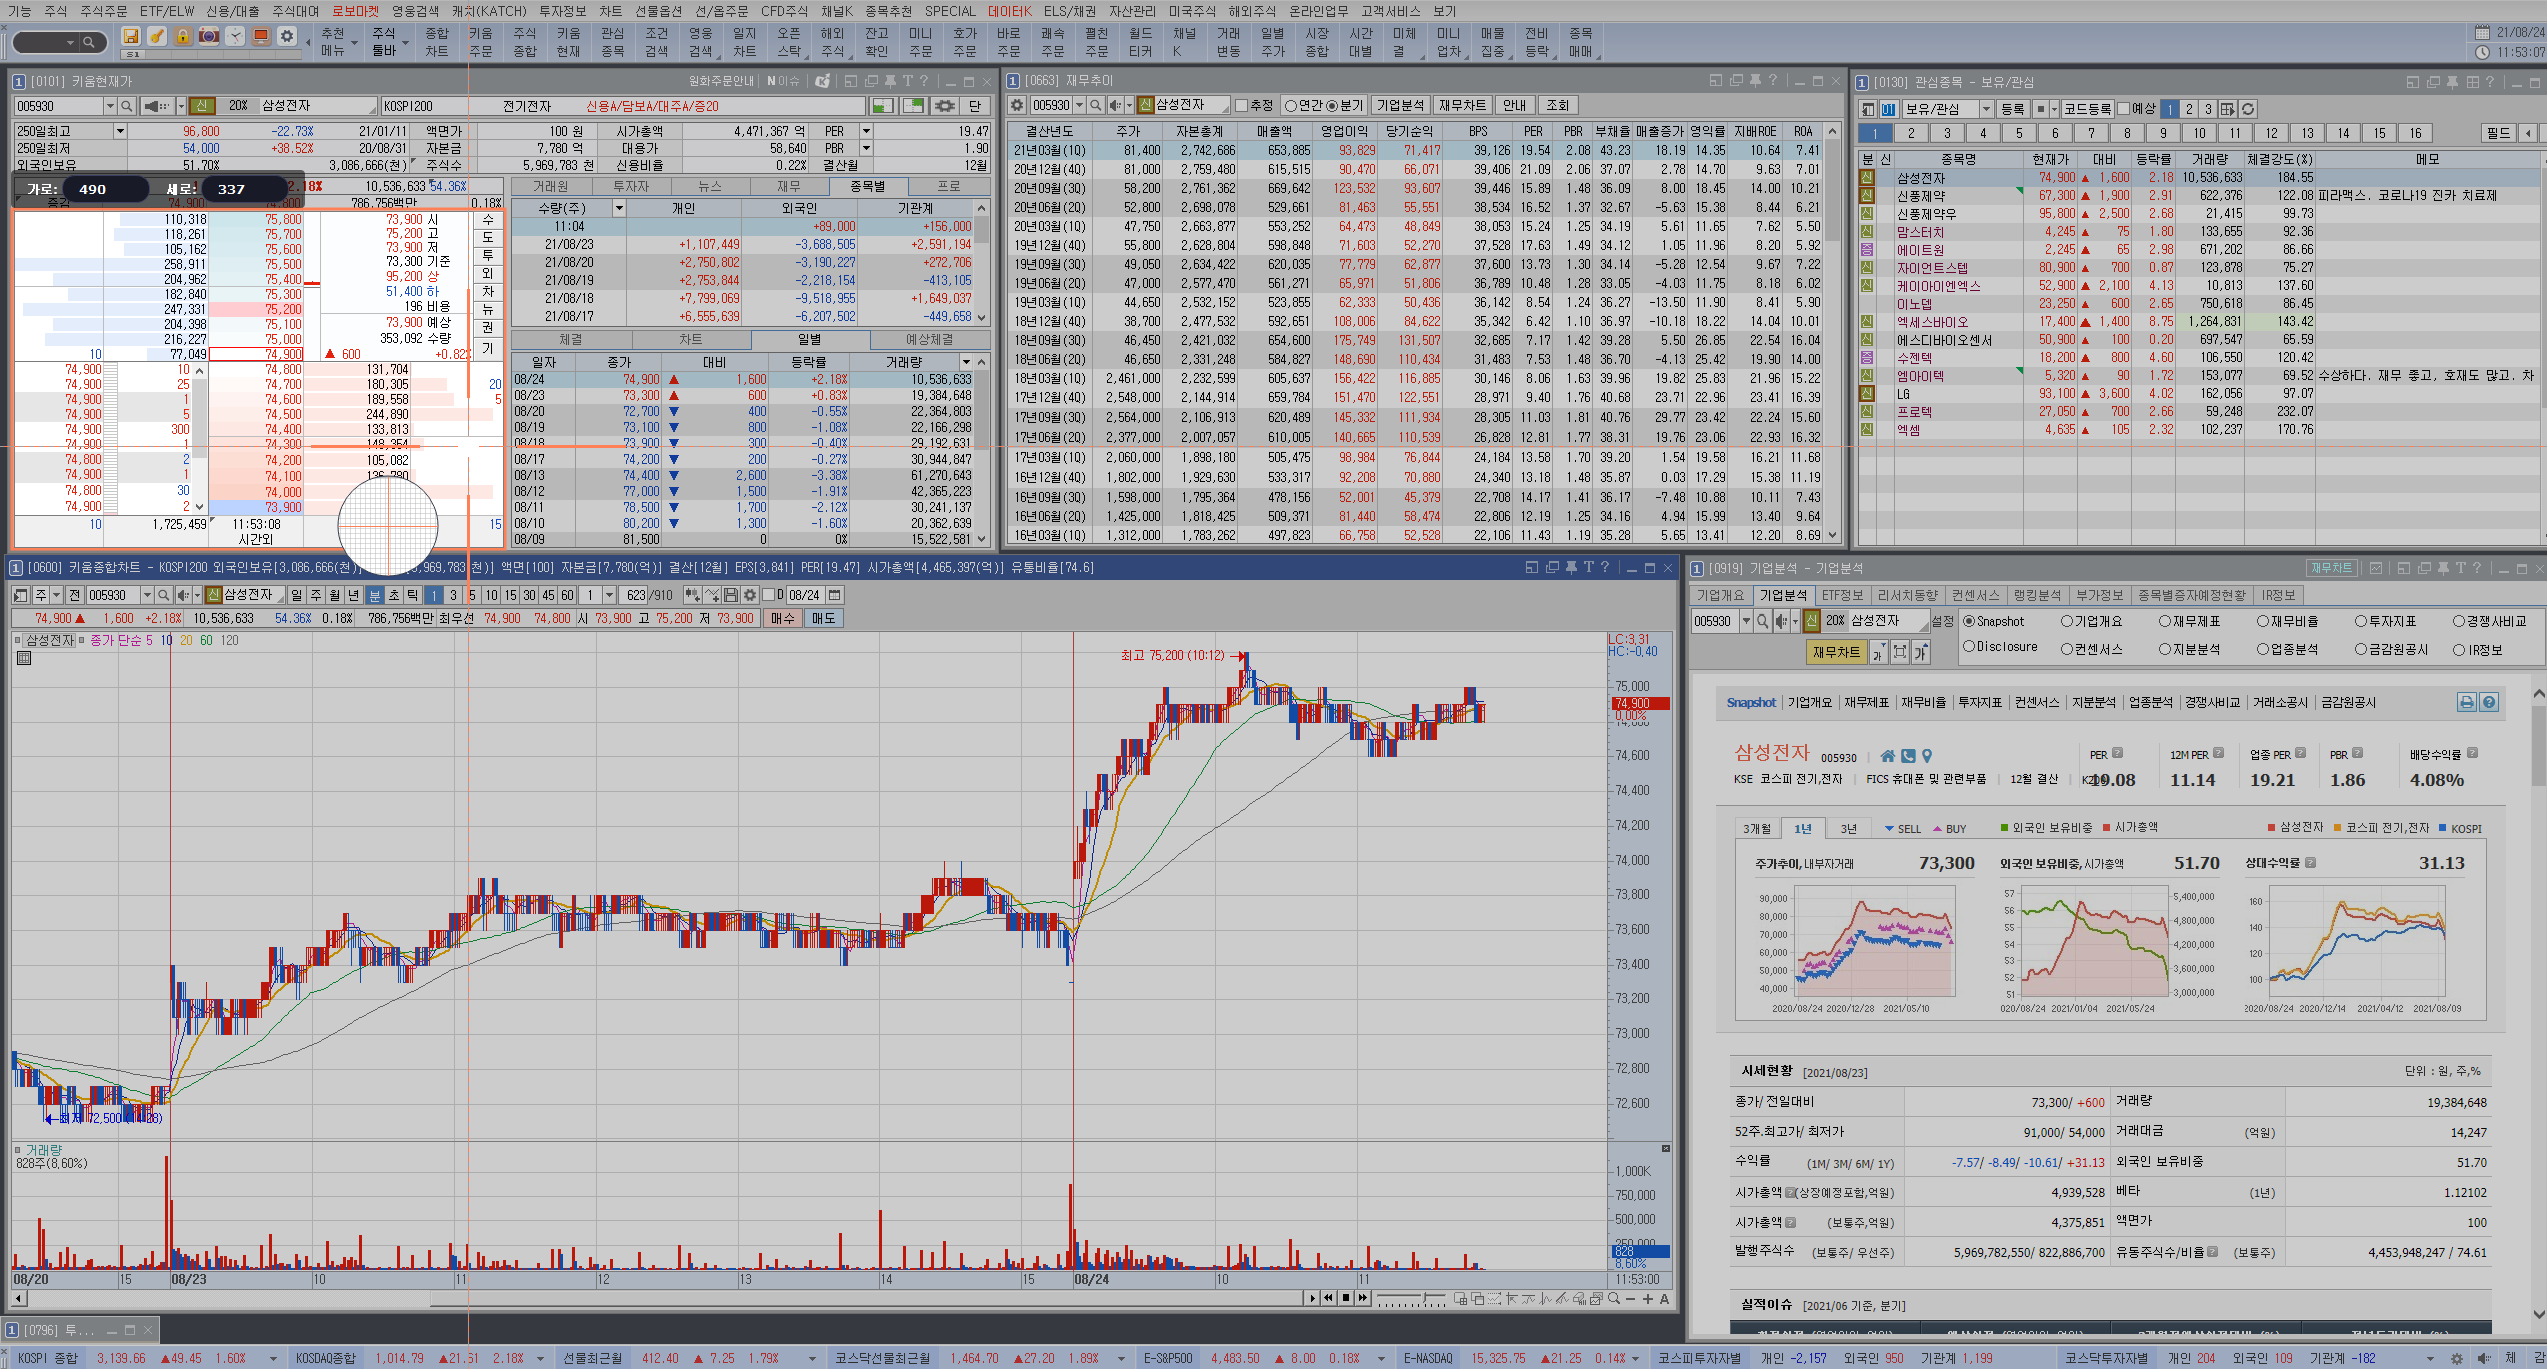Select the 연간 annual radio option
2547x1369 pixels.
coord(1291,105)
